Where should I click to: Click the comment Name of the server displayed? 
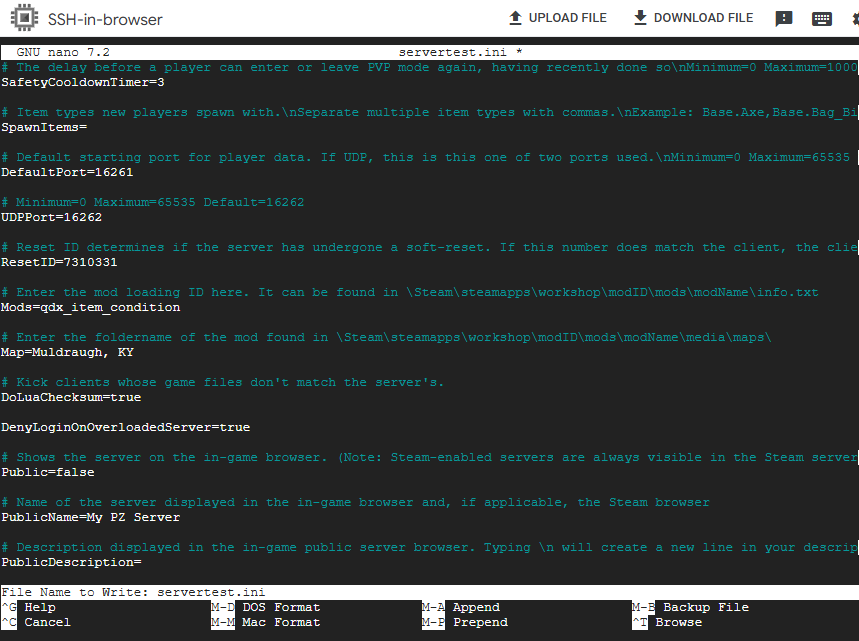tap(356, 502)
